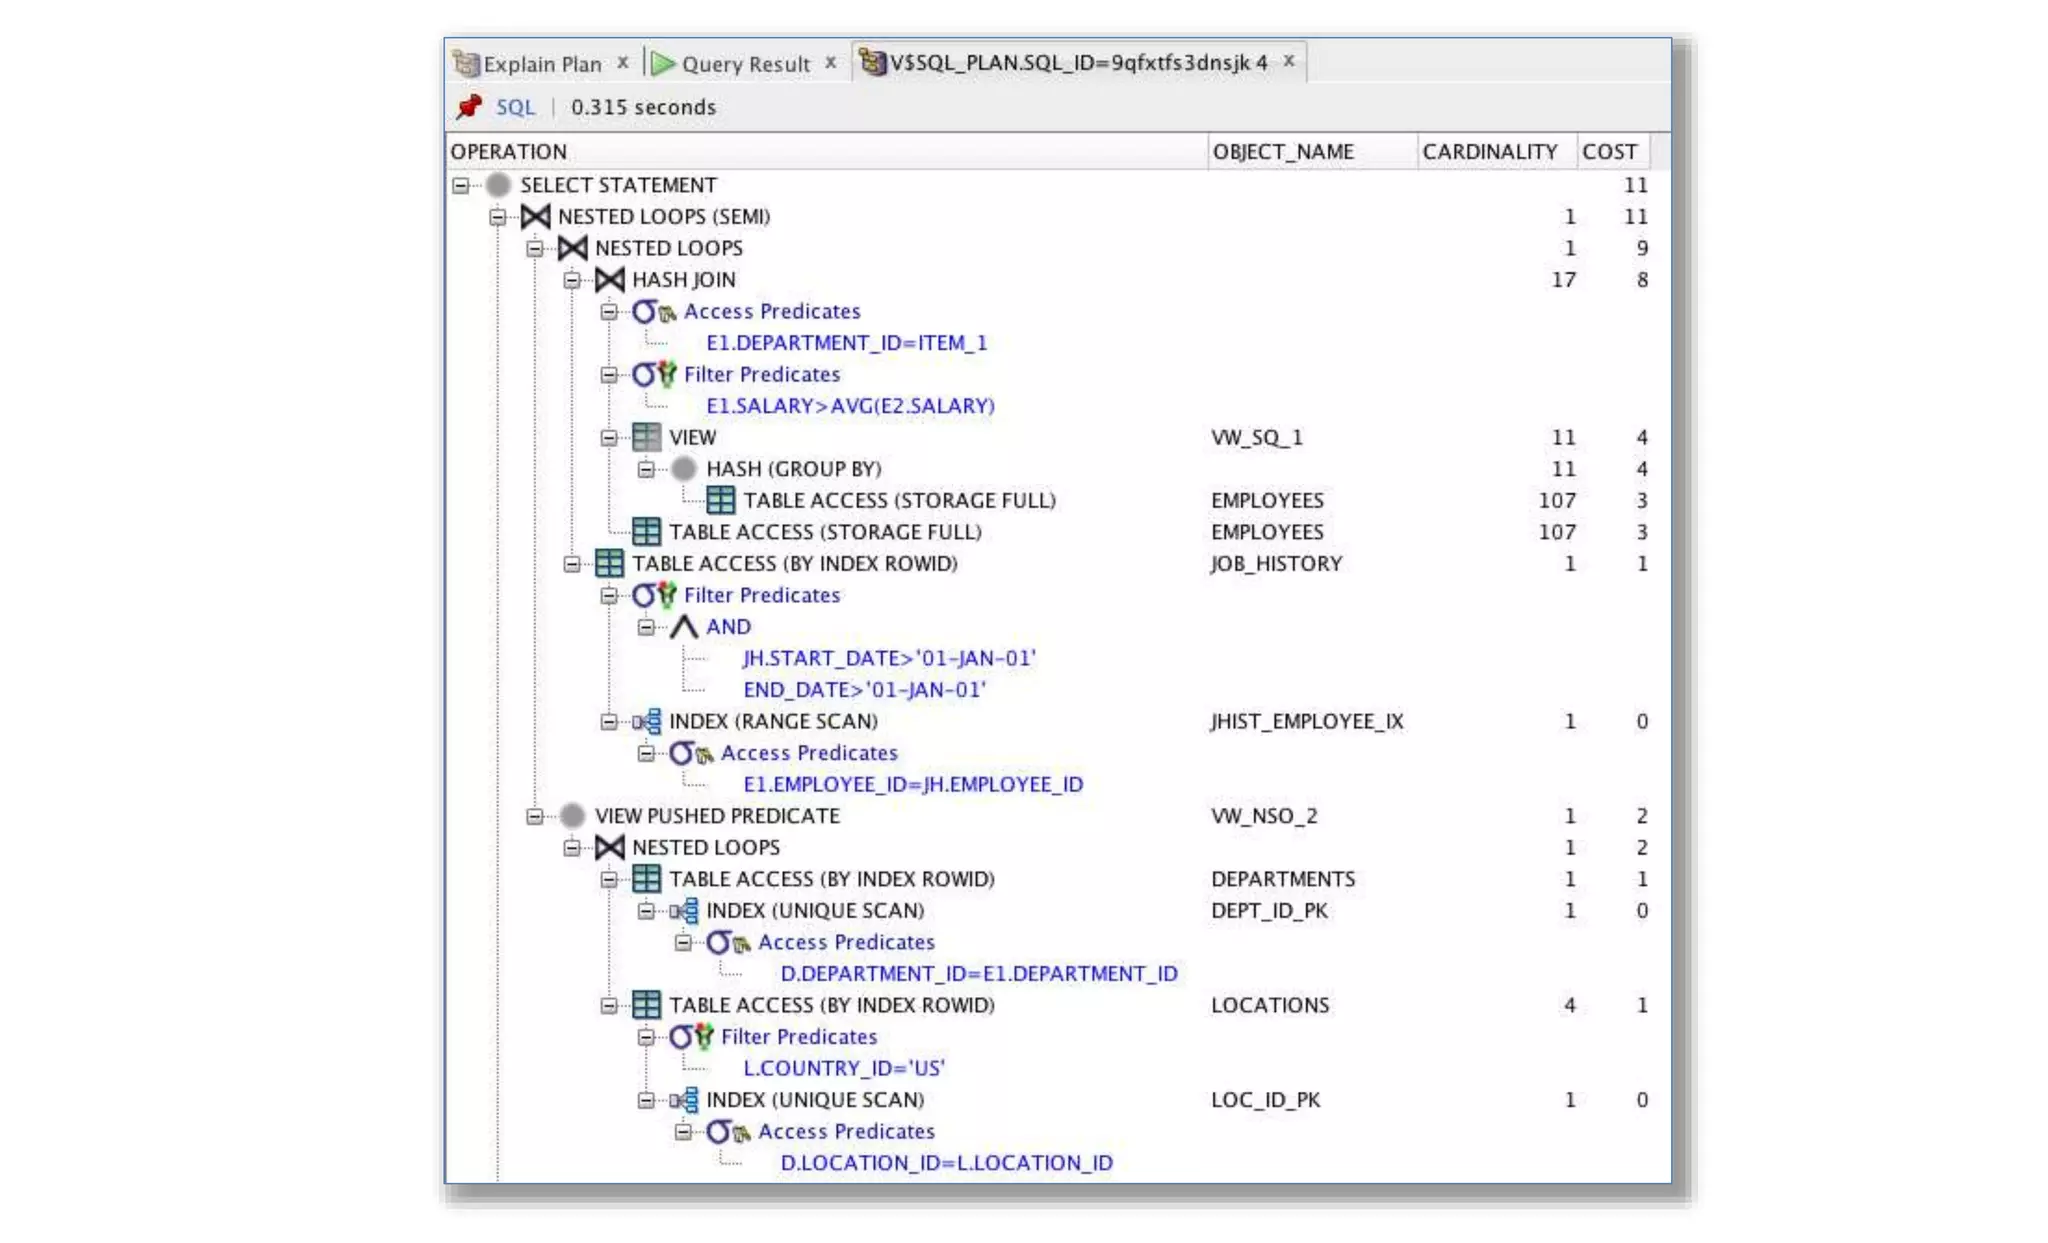Click the OBJECT_NAME column header
The image size is (2048, 1243).
click(1283, 152)
